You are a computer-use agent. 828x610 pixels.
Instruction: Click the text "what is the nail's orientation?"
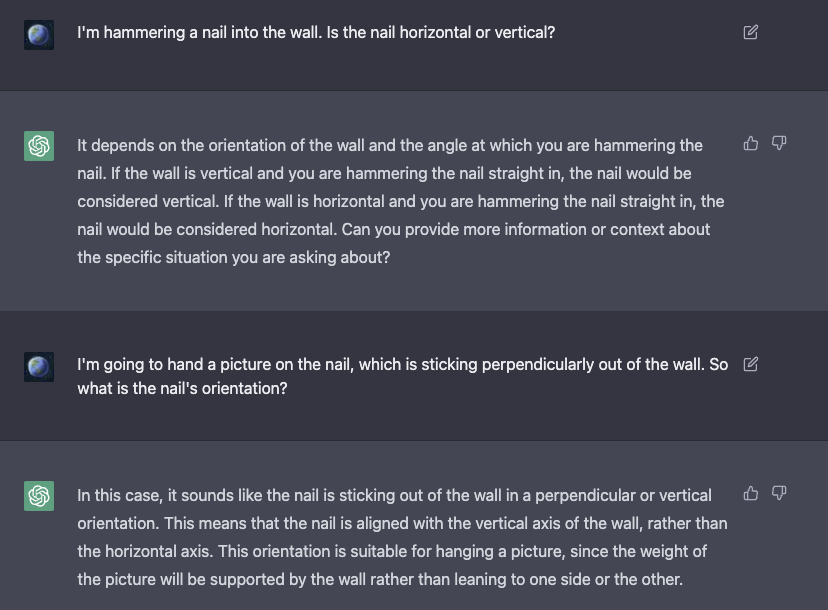point(182,388)
